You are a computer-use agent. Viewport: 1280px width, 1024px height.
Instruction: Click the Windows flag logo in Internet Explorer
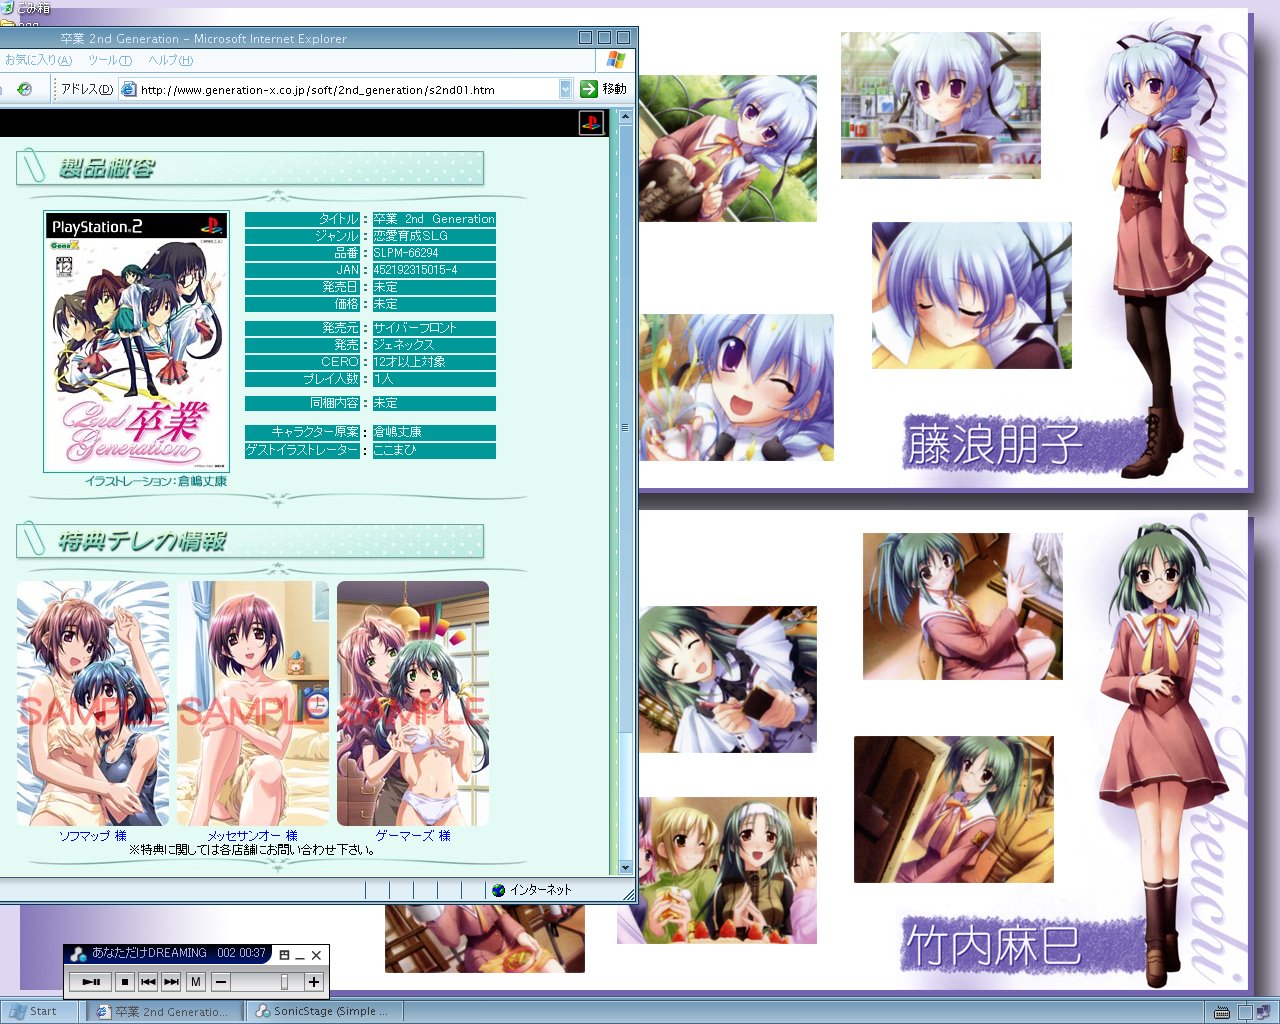[x=616, y=60]
